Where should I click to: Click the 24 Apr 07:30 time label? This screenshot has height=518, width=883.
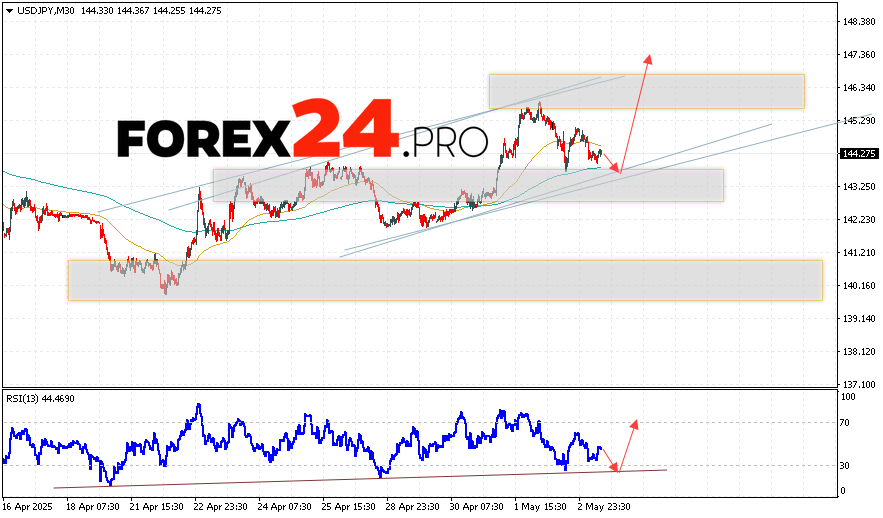[285, 507]
